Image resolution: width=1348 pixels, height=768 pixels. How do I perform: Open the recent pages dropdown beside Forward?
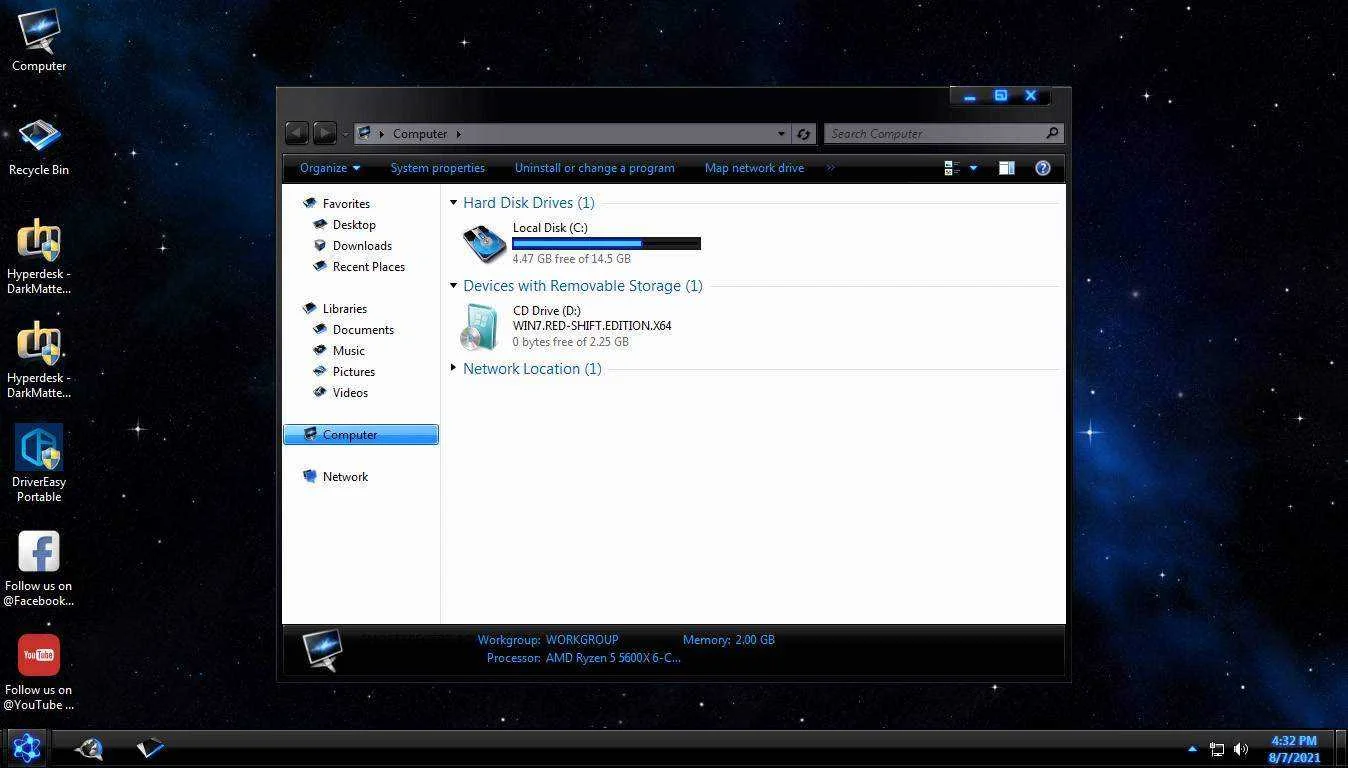tap(345, 134)
